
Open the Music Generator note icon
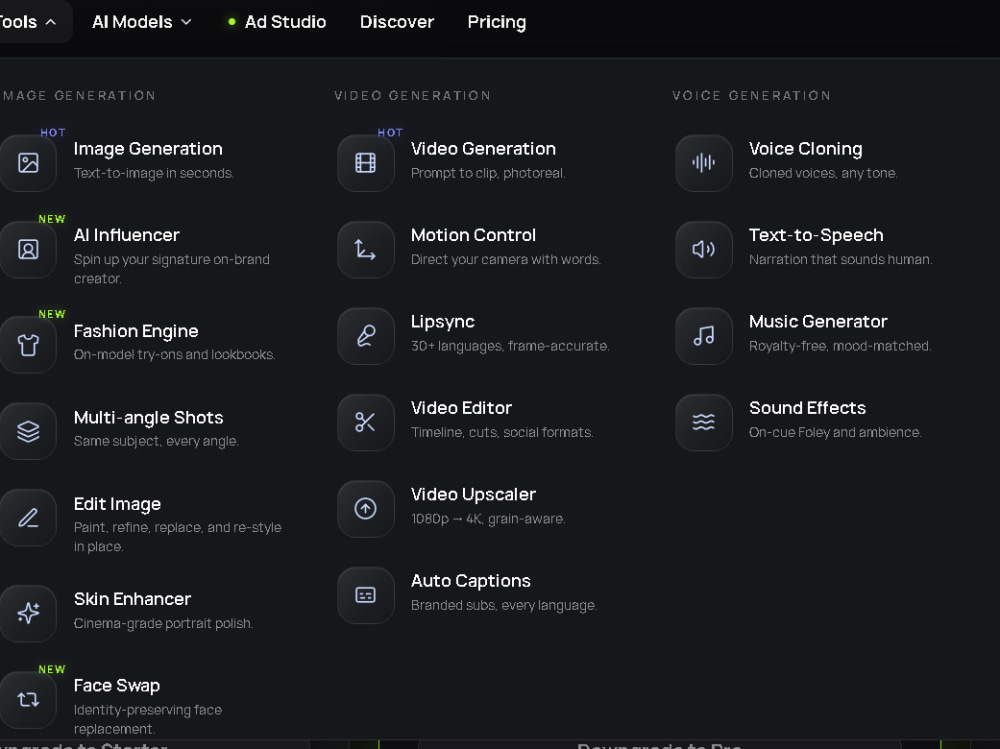pos(703,336)
